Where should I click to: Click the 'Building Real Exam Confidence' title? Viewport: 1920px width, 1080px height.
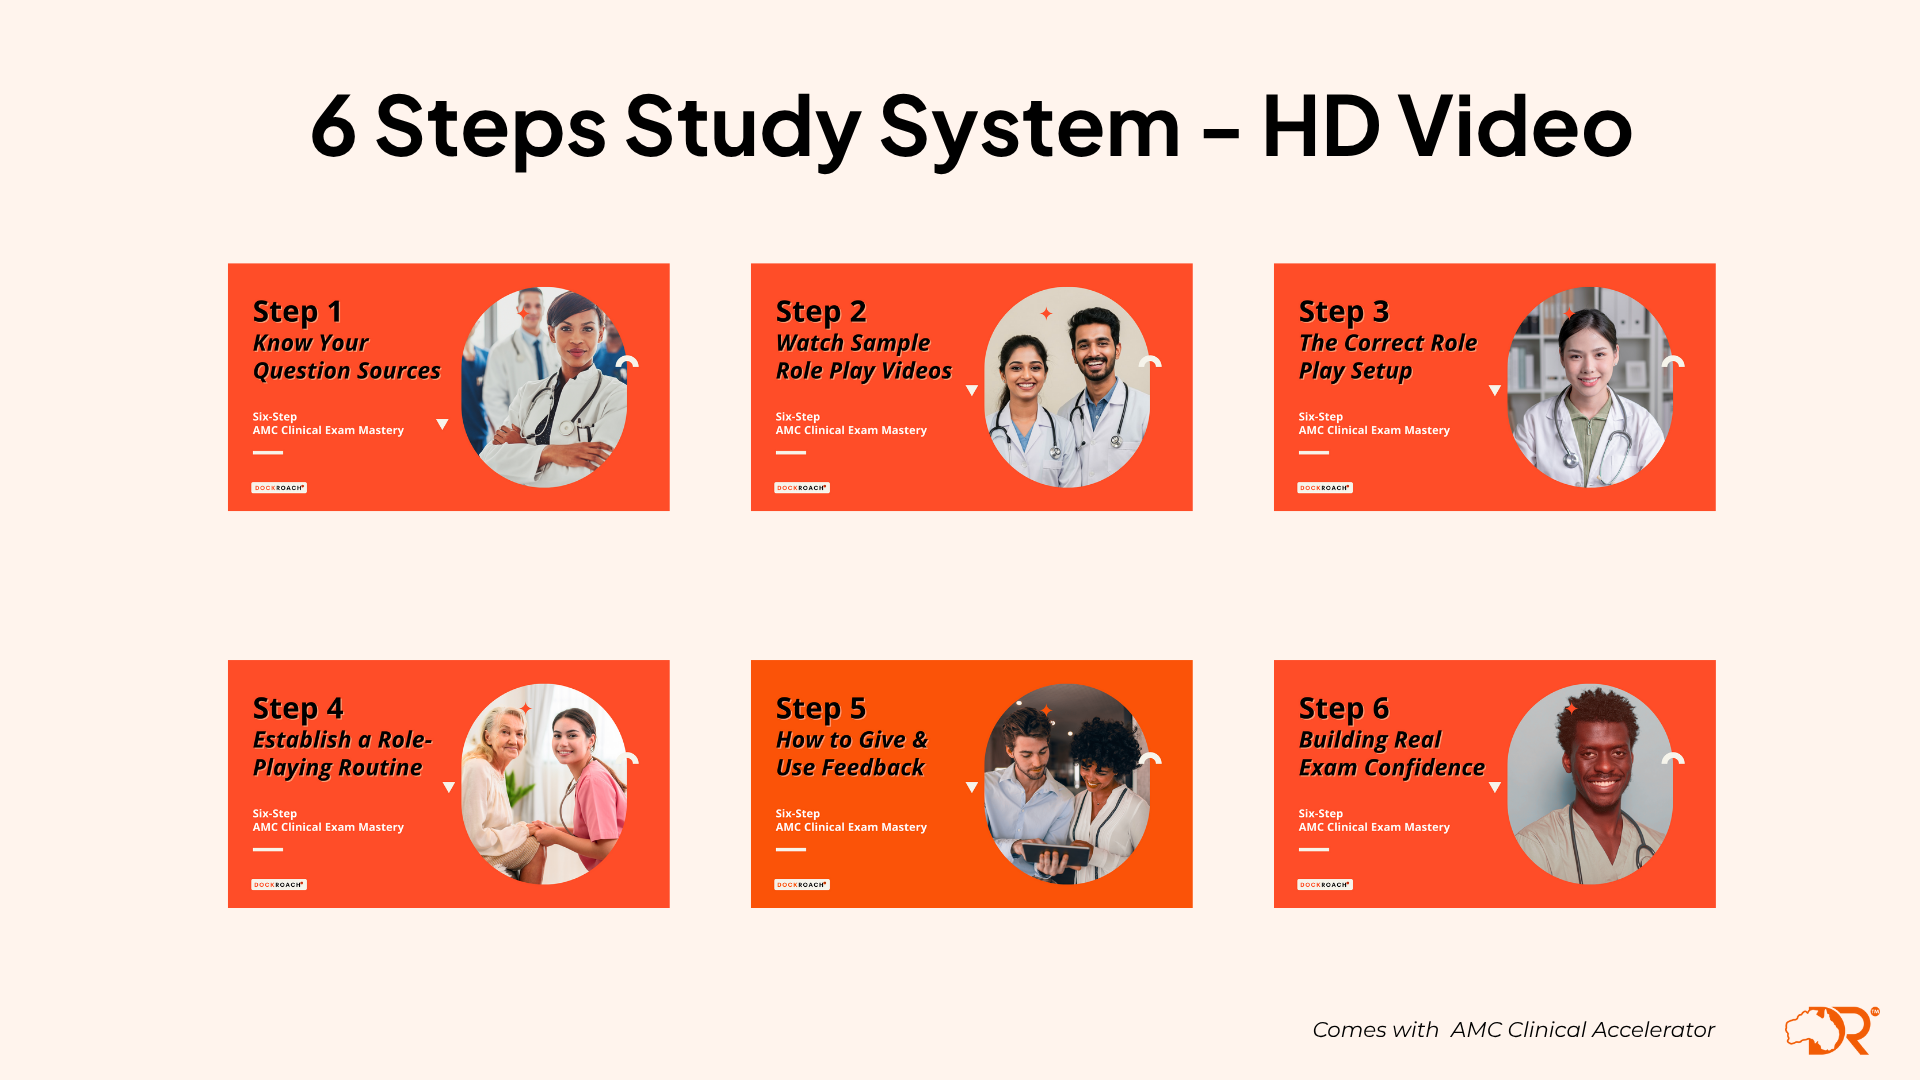[1391, 754]
